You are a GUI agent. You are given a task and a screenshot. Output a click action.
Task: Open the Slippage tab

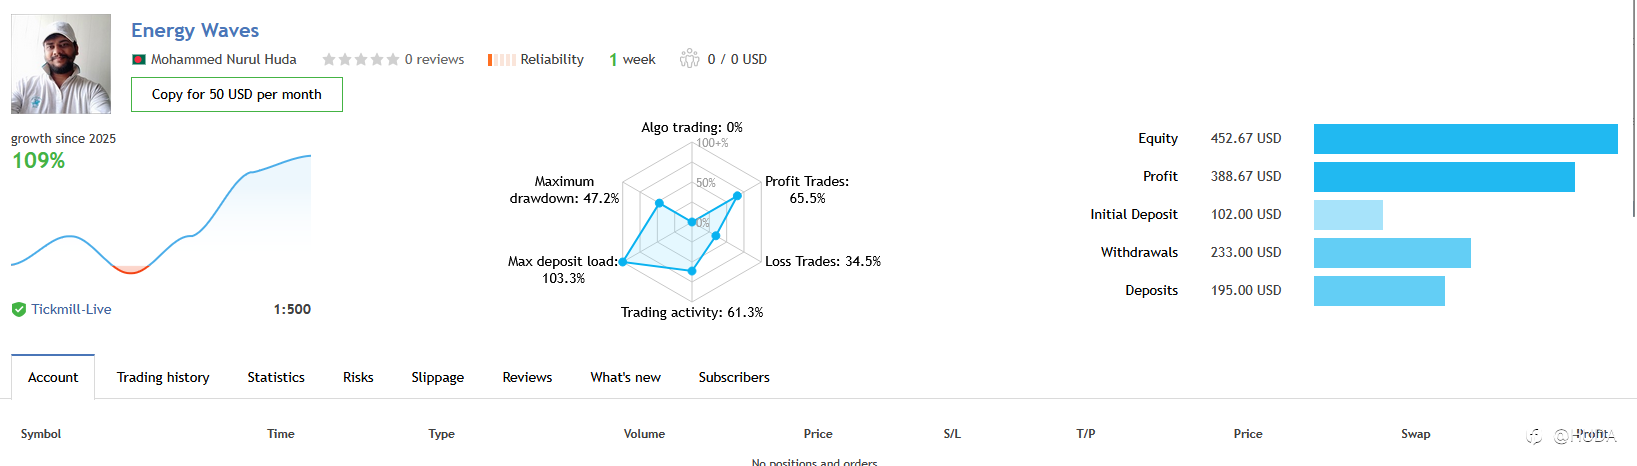tap(438, 378)
